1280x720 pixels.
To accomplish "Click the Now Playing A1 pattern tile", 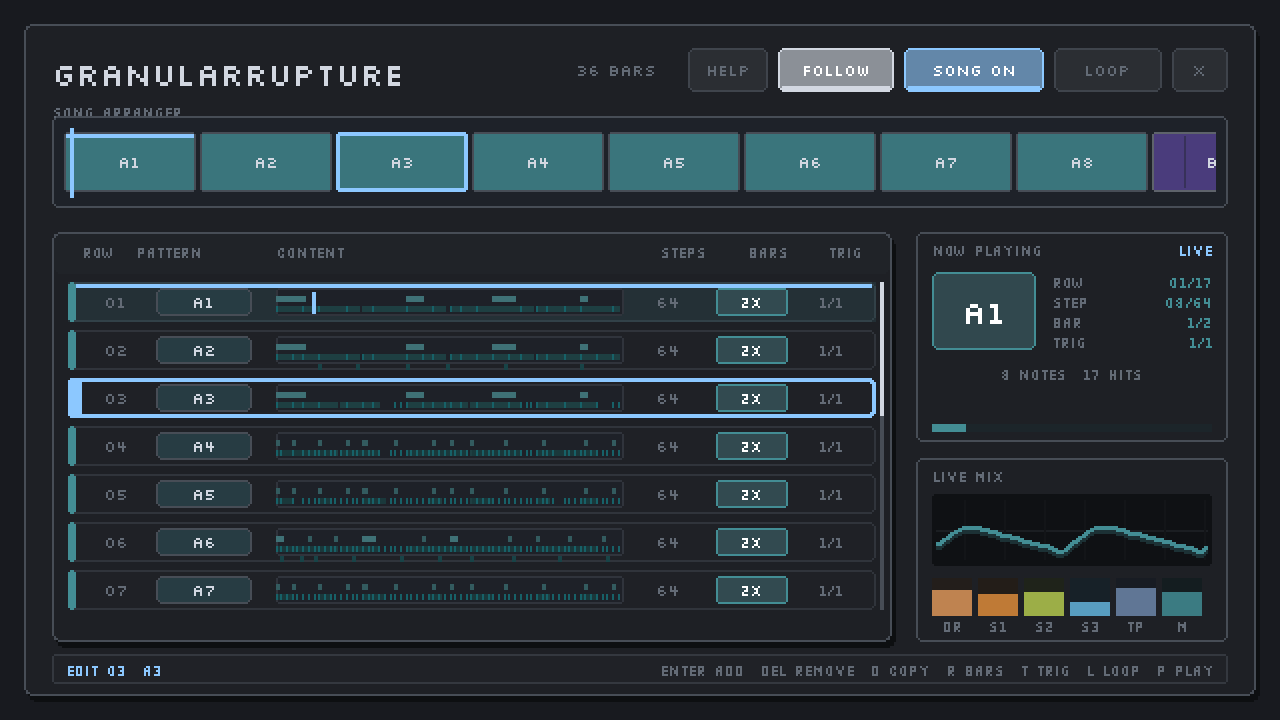I will pos(984,311).
